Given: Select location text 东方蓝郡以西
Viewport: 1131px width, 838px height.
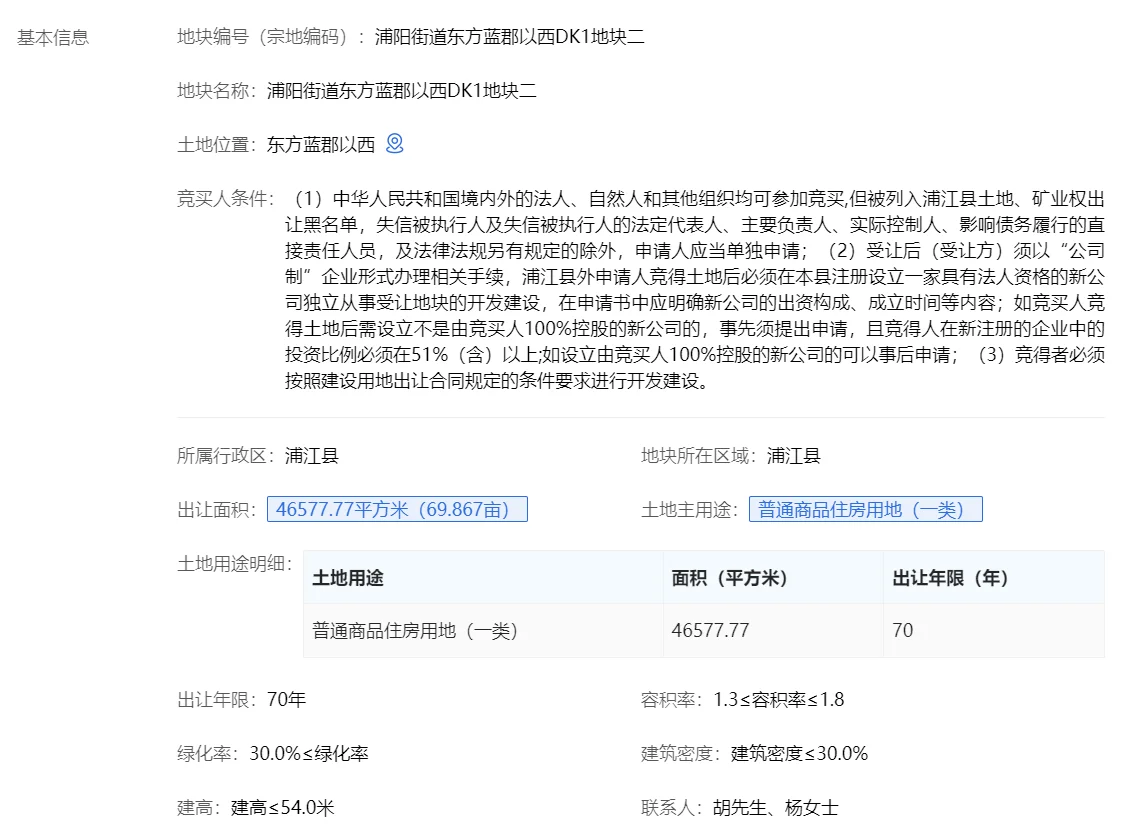Looking at the screenshot, I should coord(321,145).
